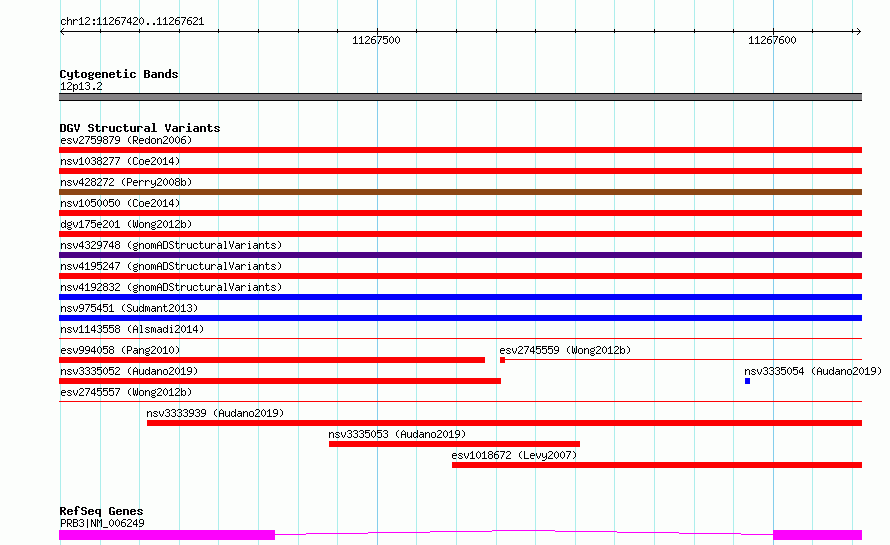This screenshot has width=890, height=545.
Task: Click the red bar under esv2759879
Action: click(x=460, y=150)
